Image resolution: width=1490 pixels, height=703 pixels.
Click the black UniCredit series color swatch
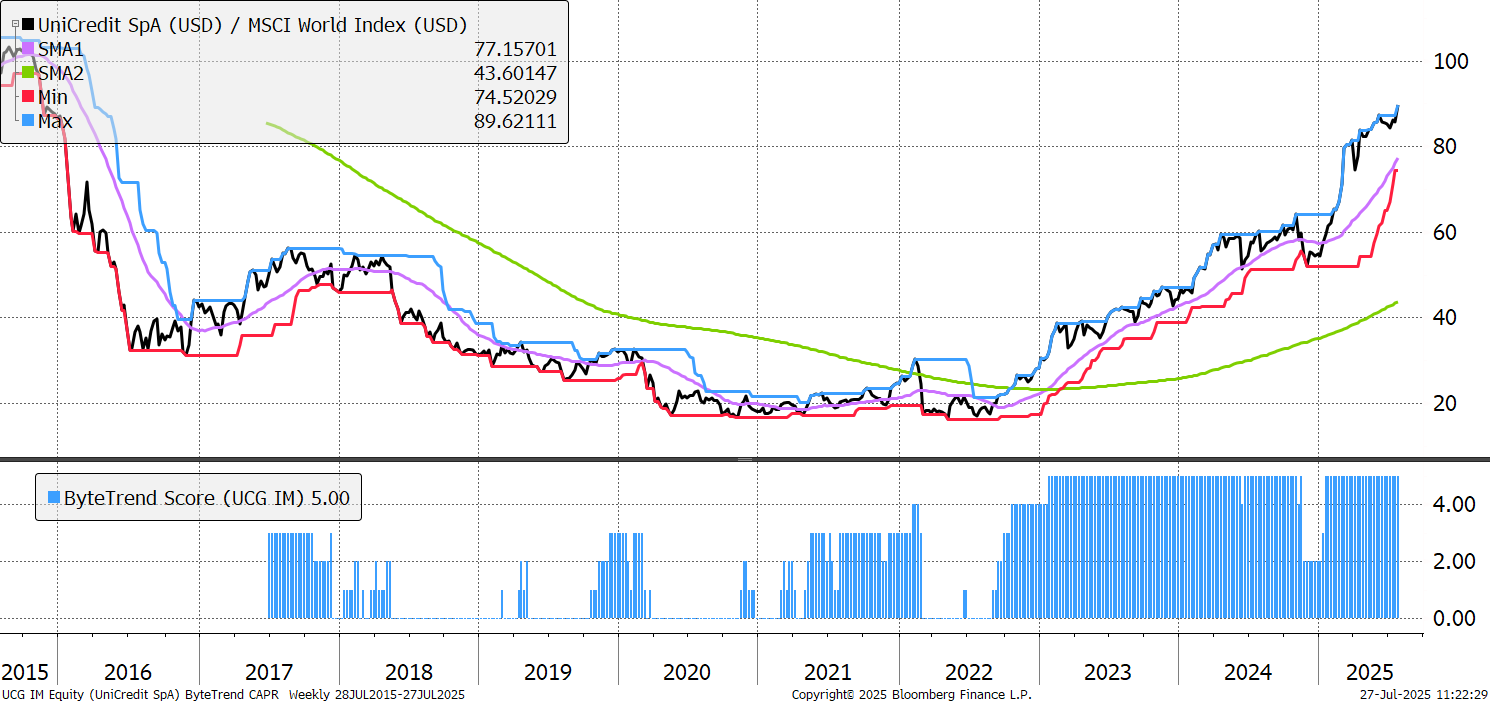coord(28,24)
